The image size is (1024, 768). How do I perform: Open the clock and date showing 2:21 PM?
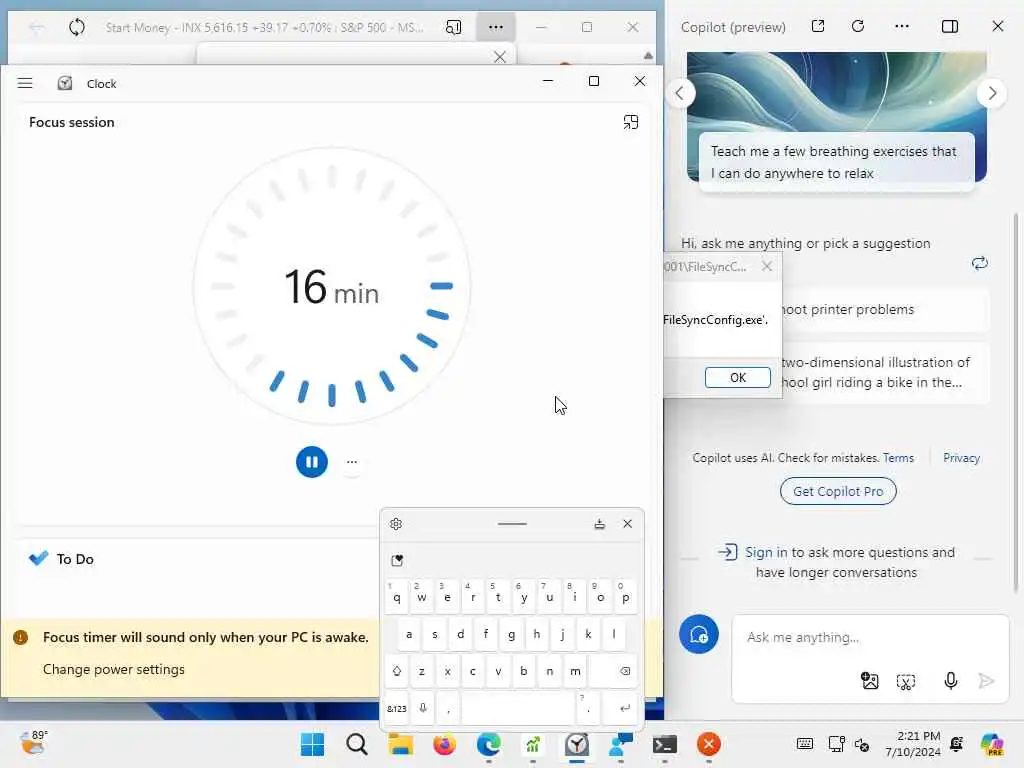coord(912,744)
